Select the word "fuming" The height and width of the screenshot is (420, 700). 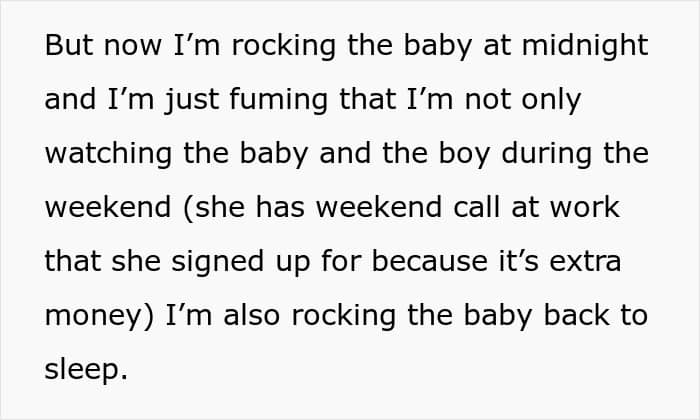tap(279, 100)
